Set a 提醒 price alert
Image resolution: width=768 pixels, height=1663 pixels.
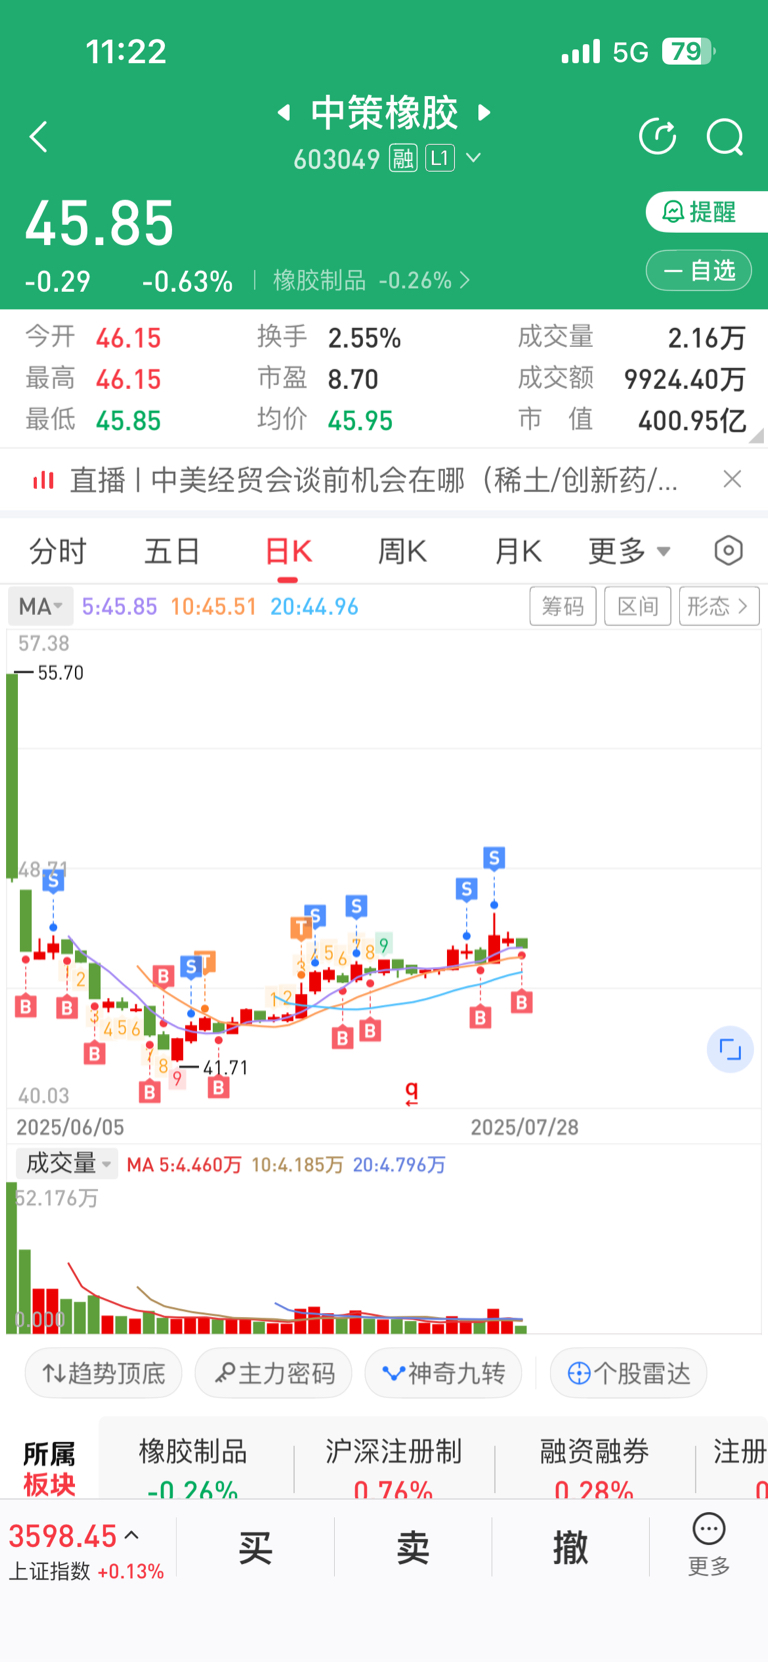707,212
